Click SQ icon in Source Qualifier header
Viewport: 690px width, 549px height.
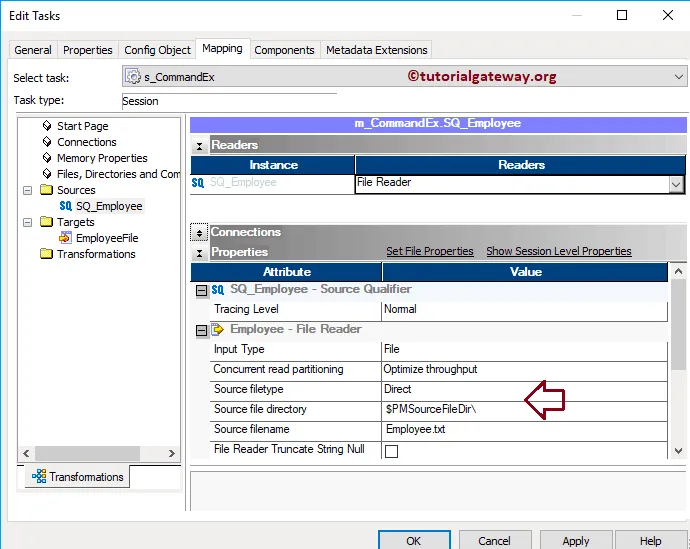pyautogui.click(x=217, y=289)
